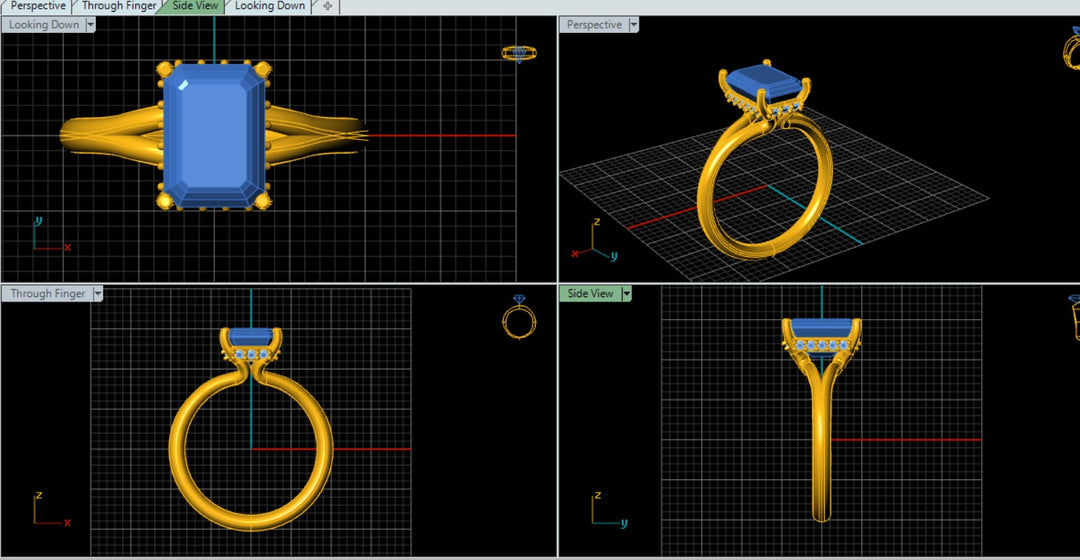Expand the Through Finger viewport dropdown arrow
Viewport: 1080px width, 560px height.
tap(97, 294)
